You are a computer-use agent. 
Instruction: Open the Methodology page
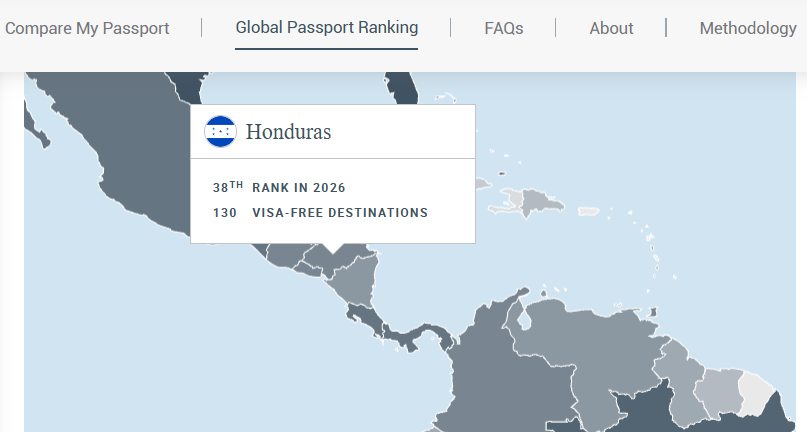click(x=748, y=28)
